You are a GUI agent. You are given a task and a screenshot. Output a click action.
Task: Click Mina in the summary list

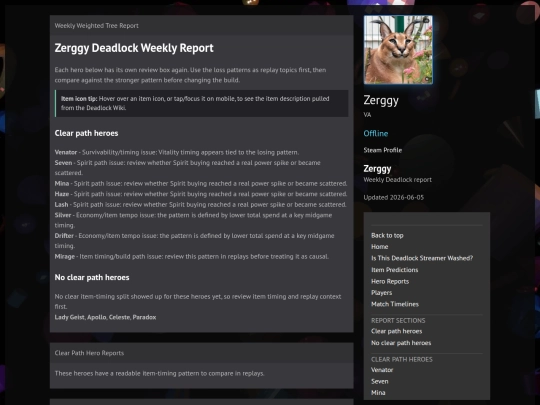pos(62,184)
